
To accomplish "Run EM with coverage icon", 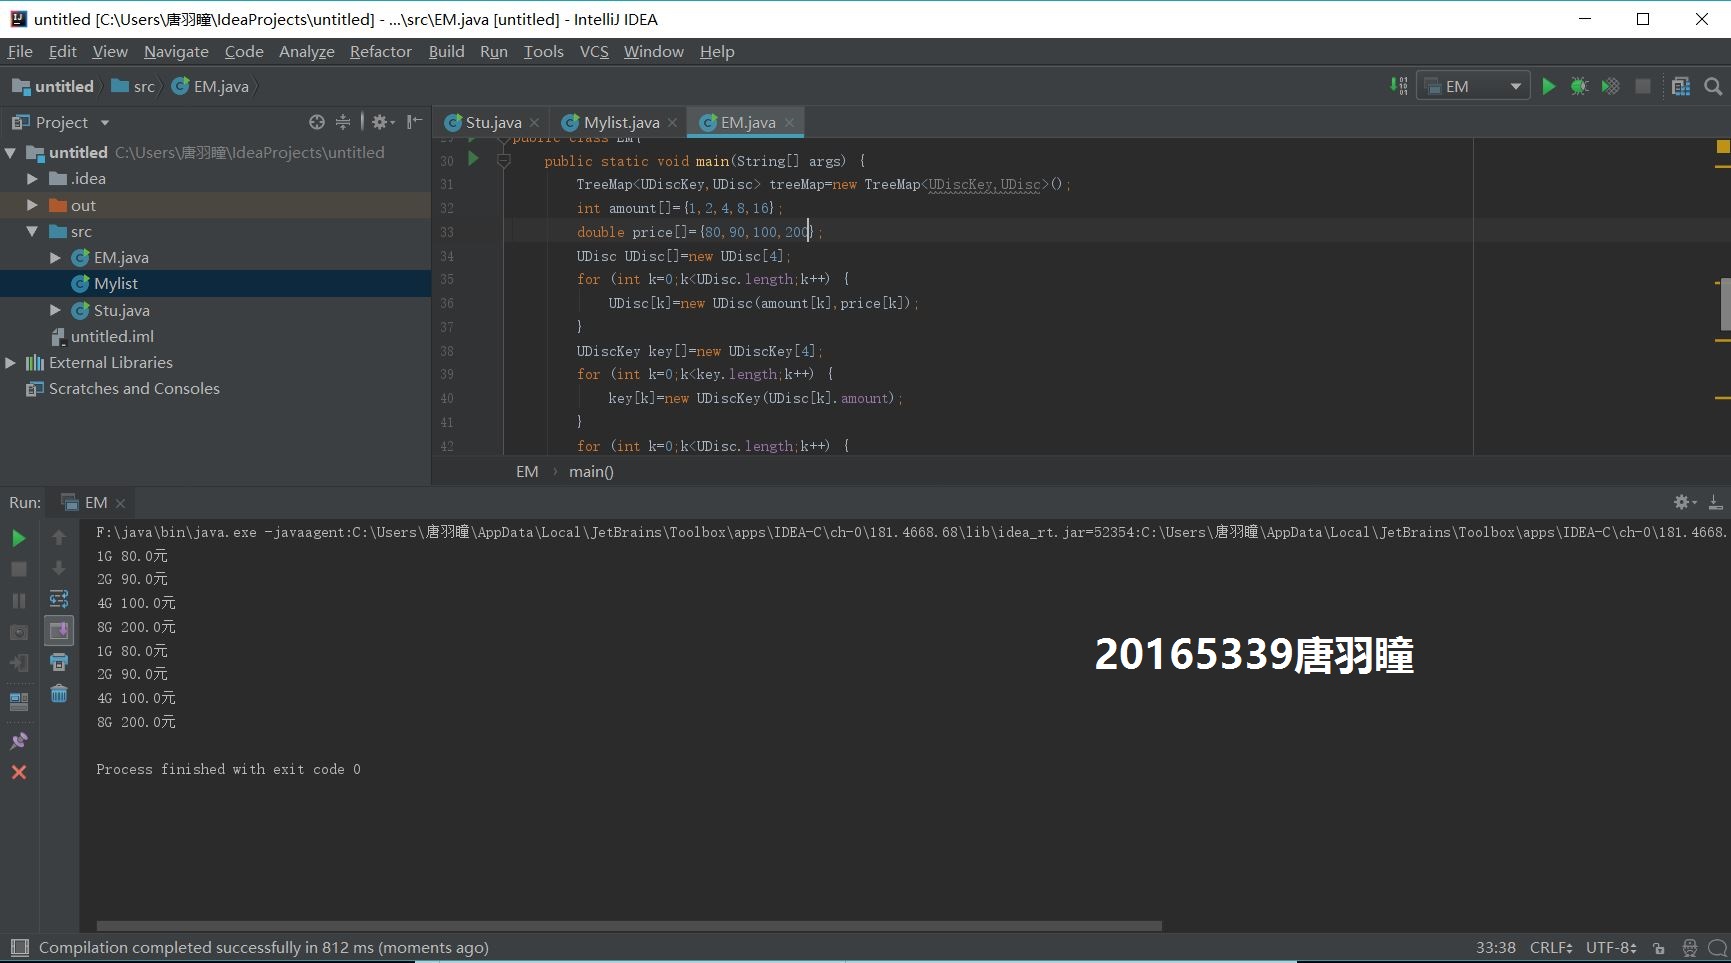I will (x=1610, y=87).
